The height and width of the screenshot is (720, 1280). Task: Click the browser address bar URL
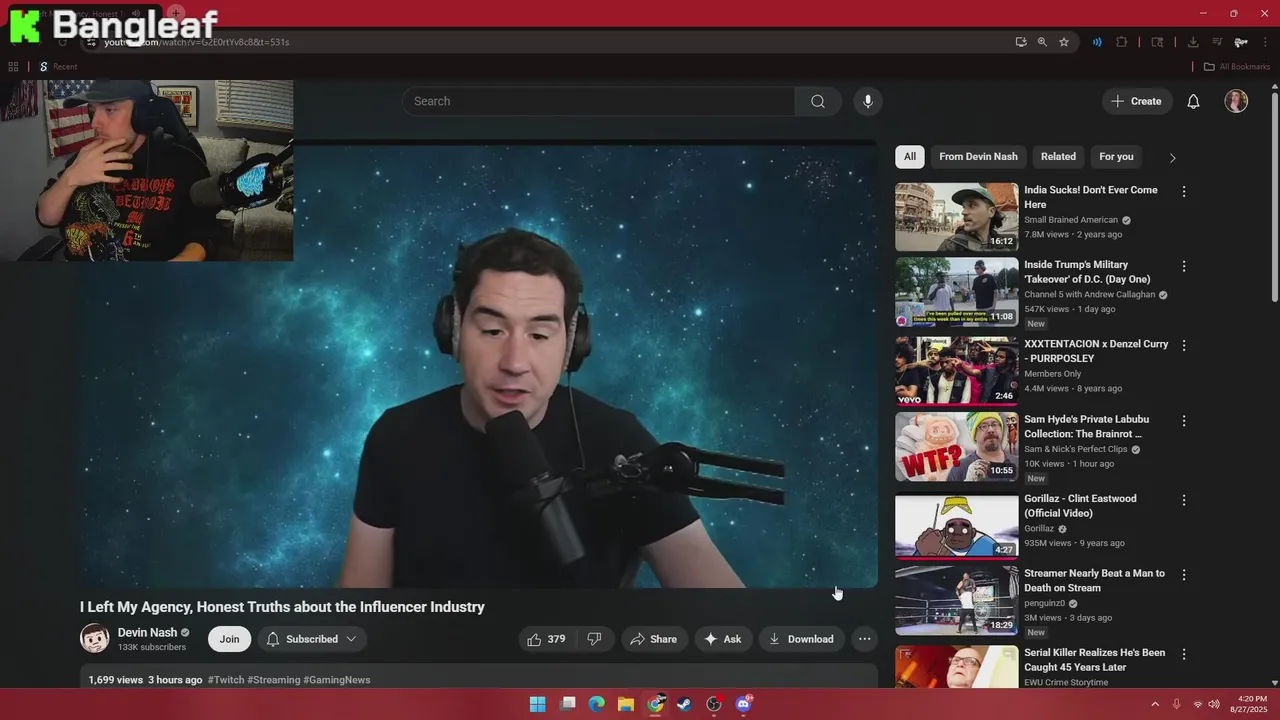tap(197, 42)
